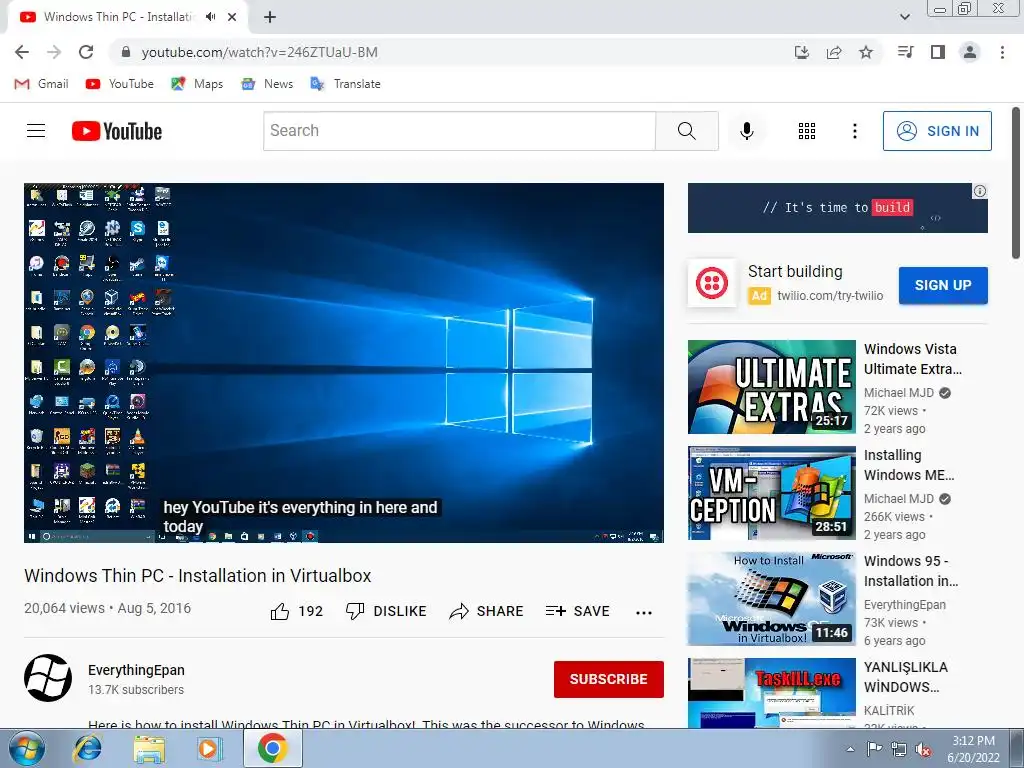Open the EverythingEpan channel name link

tap(136, 670)
